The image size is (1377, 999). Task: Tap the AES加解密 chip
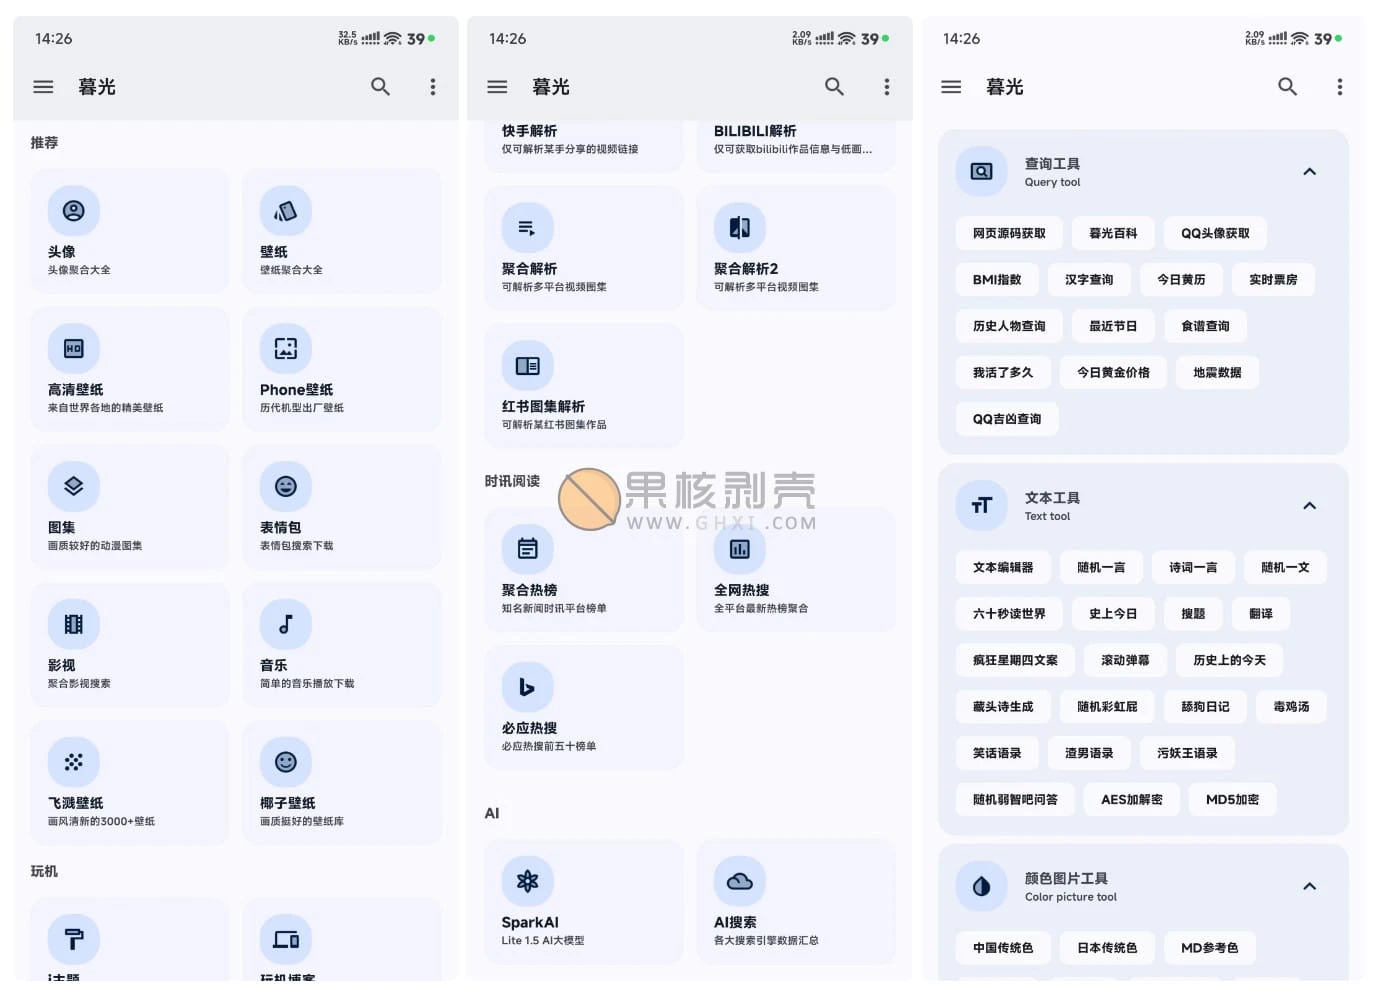click(x=1131, y=799)
